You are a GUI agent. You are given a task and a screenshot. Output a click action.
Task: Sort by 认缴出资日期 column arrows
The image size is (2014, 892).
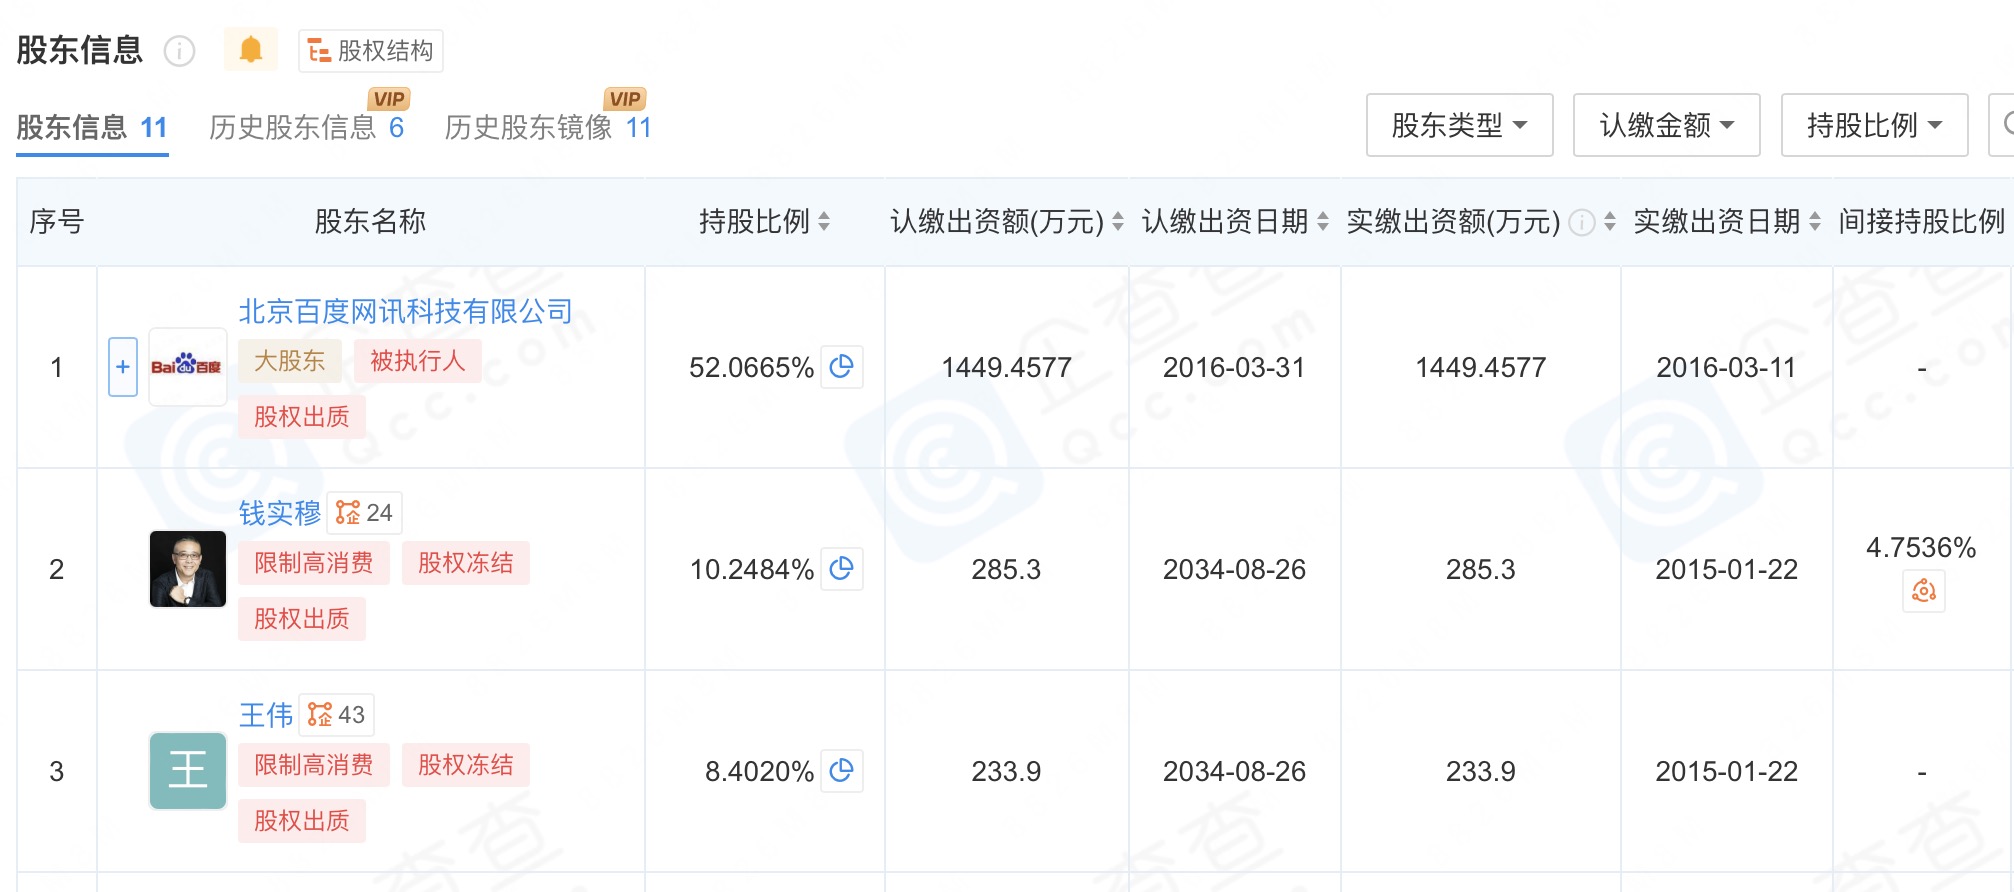[1323, 222]
